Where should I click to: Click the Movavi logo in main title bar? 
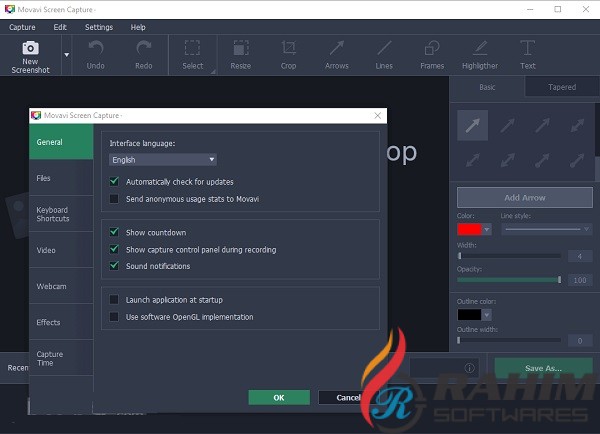click(x=10, y=9)
